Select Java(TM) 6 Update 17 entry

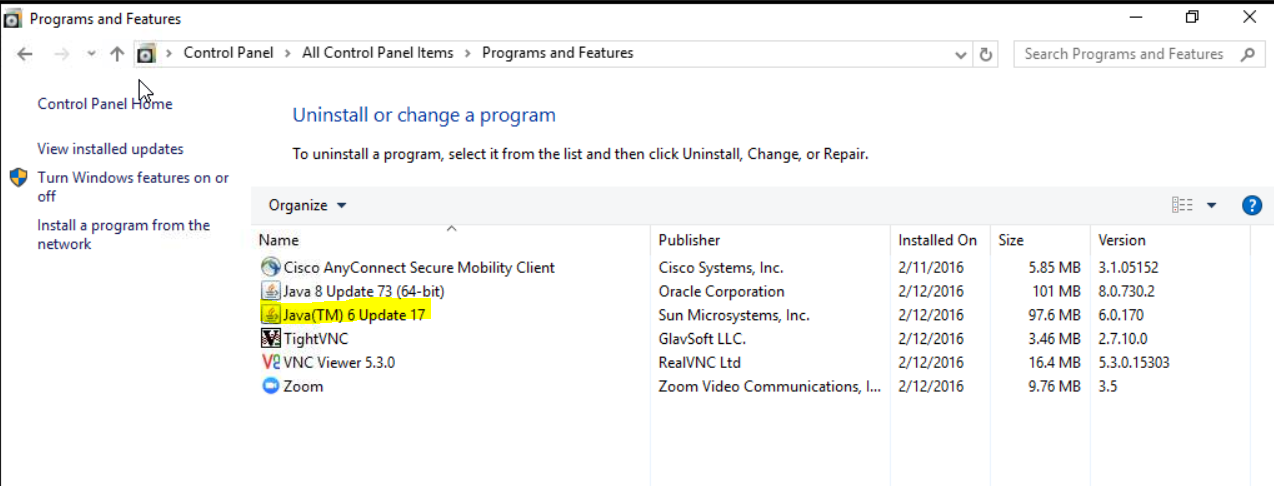tap(356, 315)
